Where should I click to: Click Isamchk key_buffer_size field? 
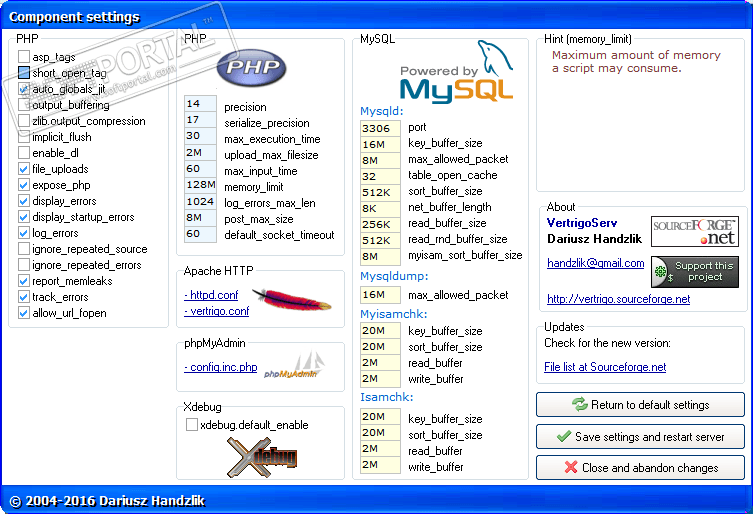tap(380, 416)
